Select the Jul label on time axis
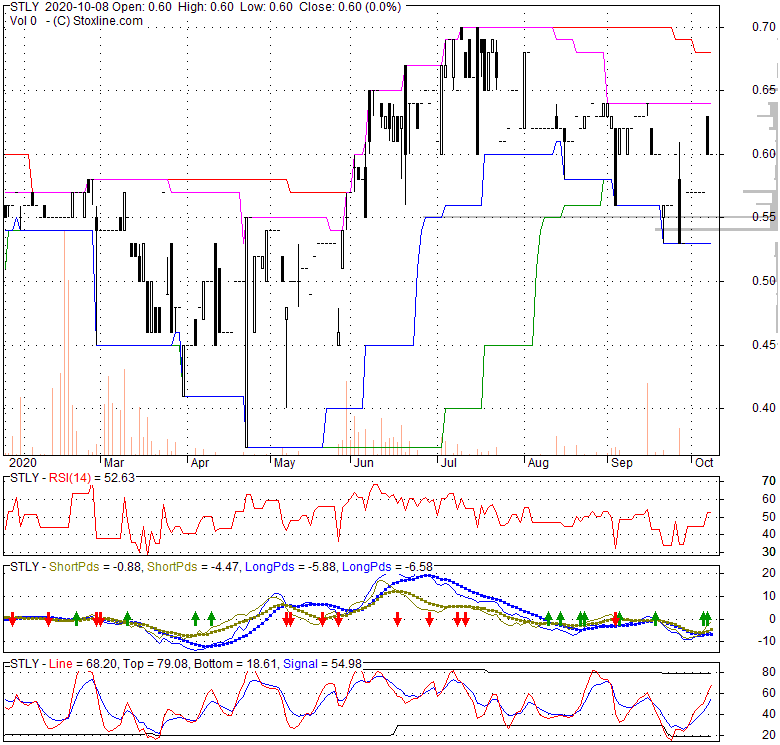This screenshot has width=780, height=745. [449, 463]
